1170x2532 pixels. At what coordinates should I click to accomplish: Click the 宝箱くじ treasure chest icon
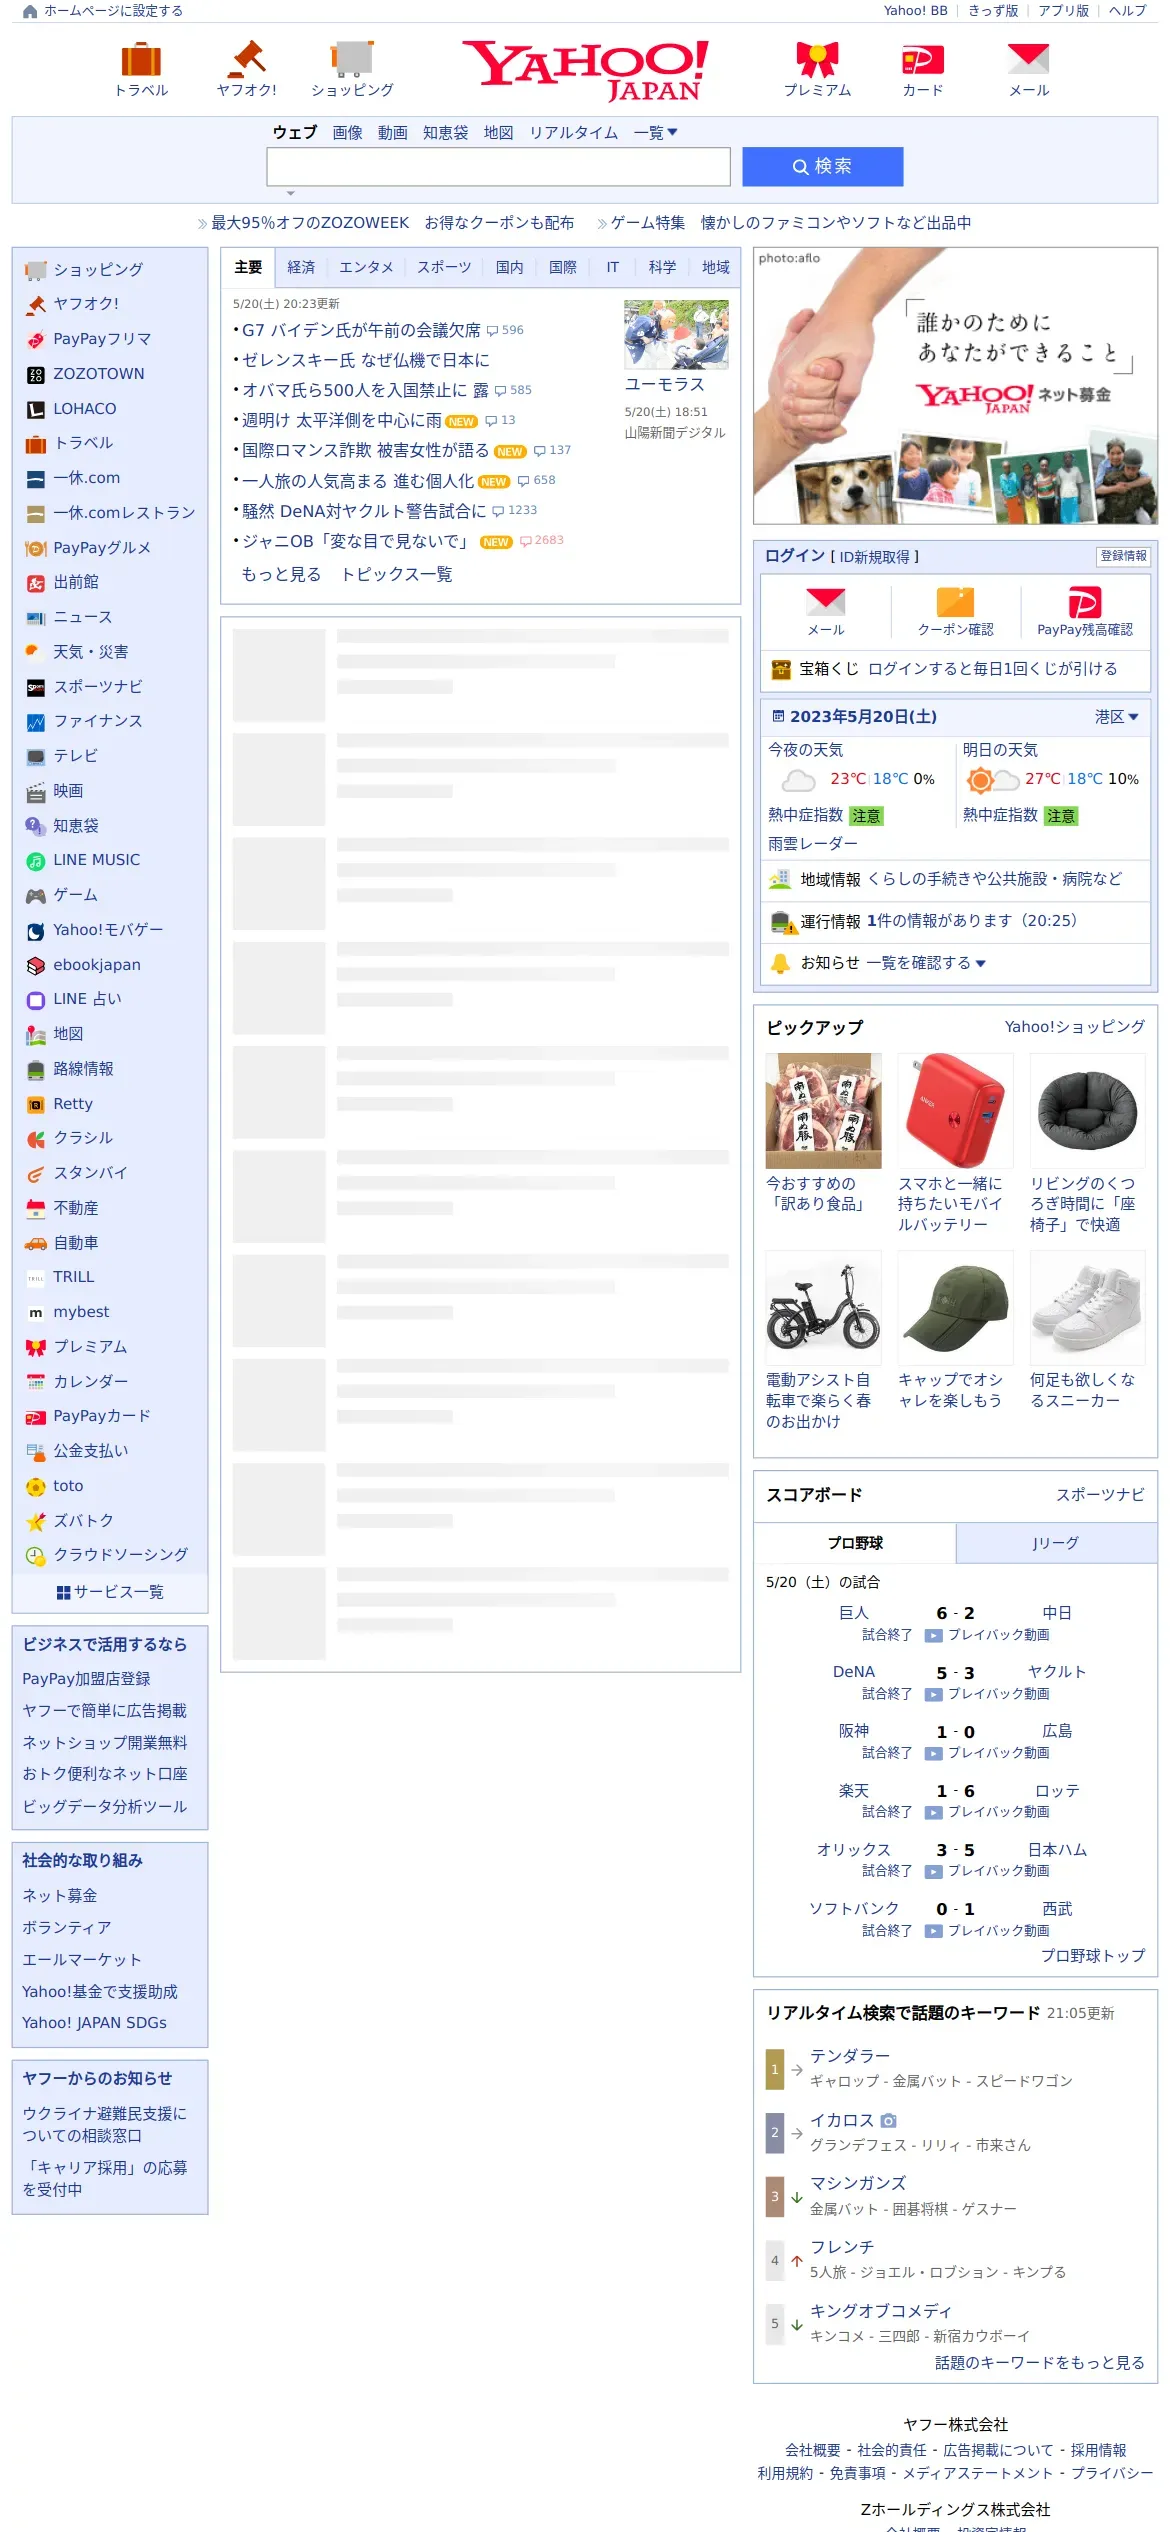pos(781,670)
